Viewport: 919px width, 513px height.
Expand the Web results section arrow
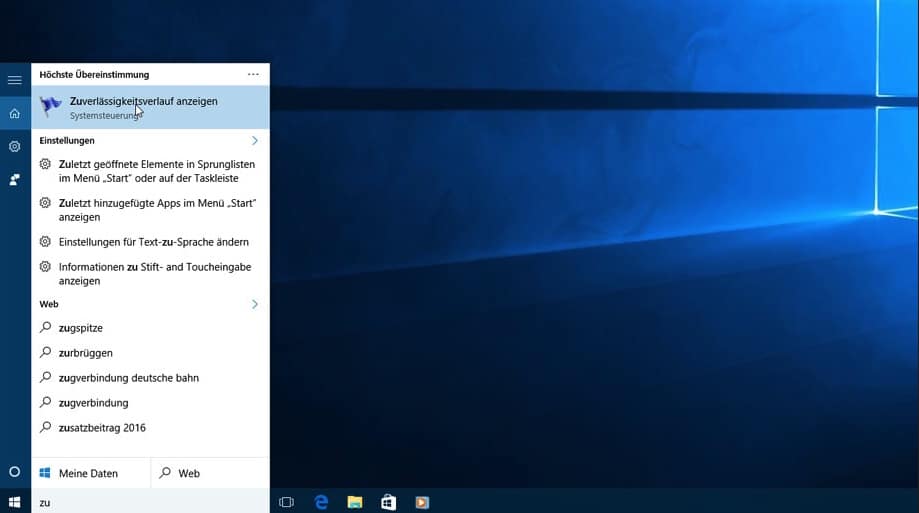coord(255,304)
